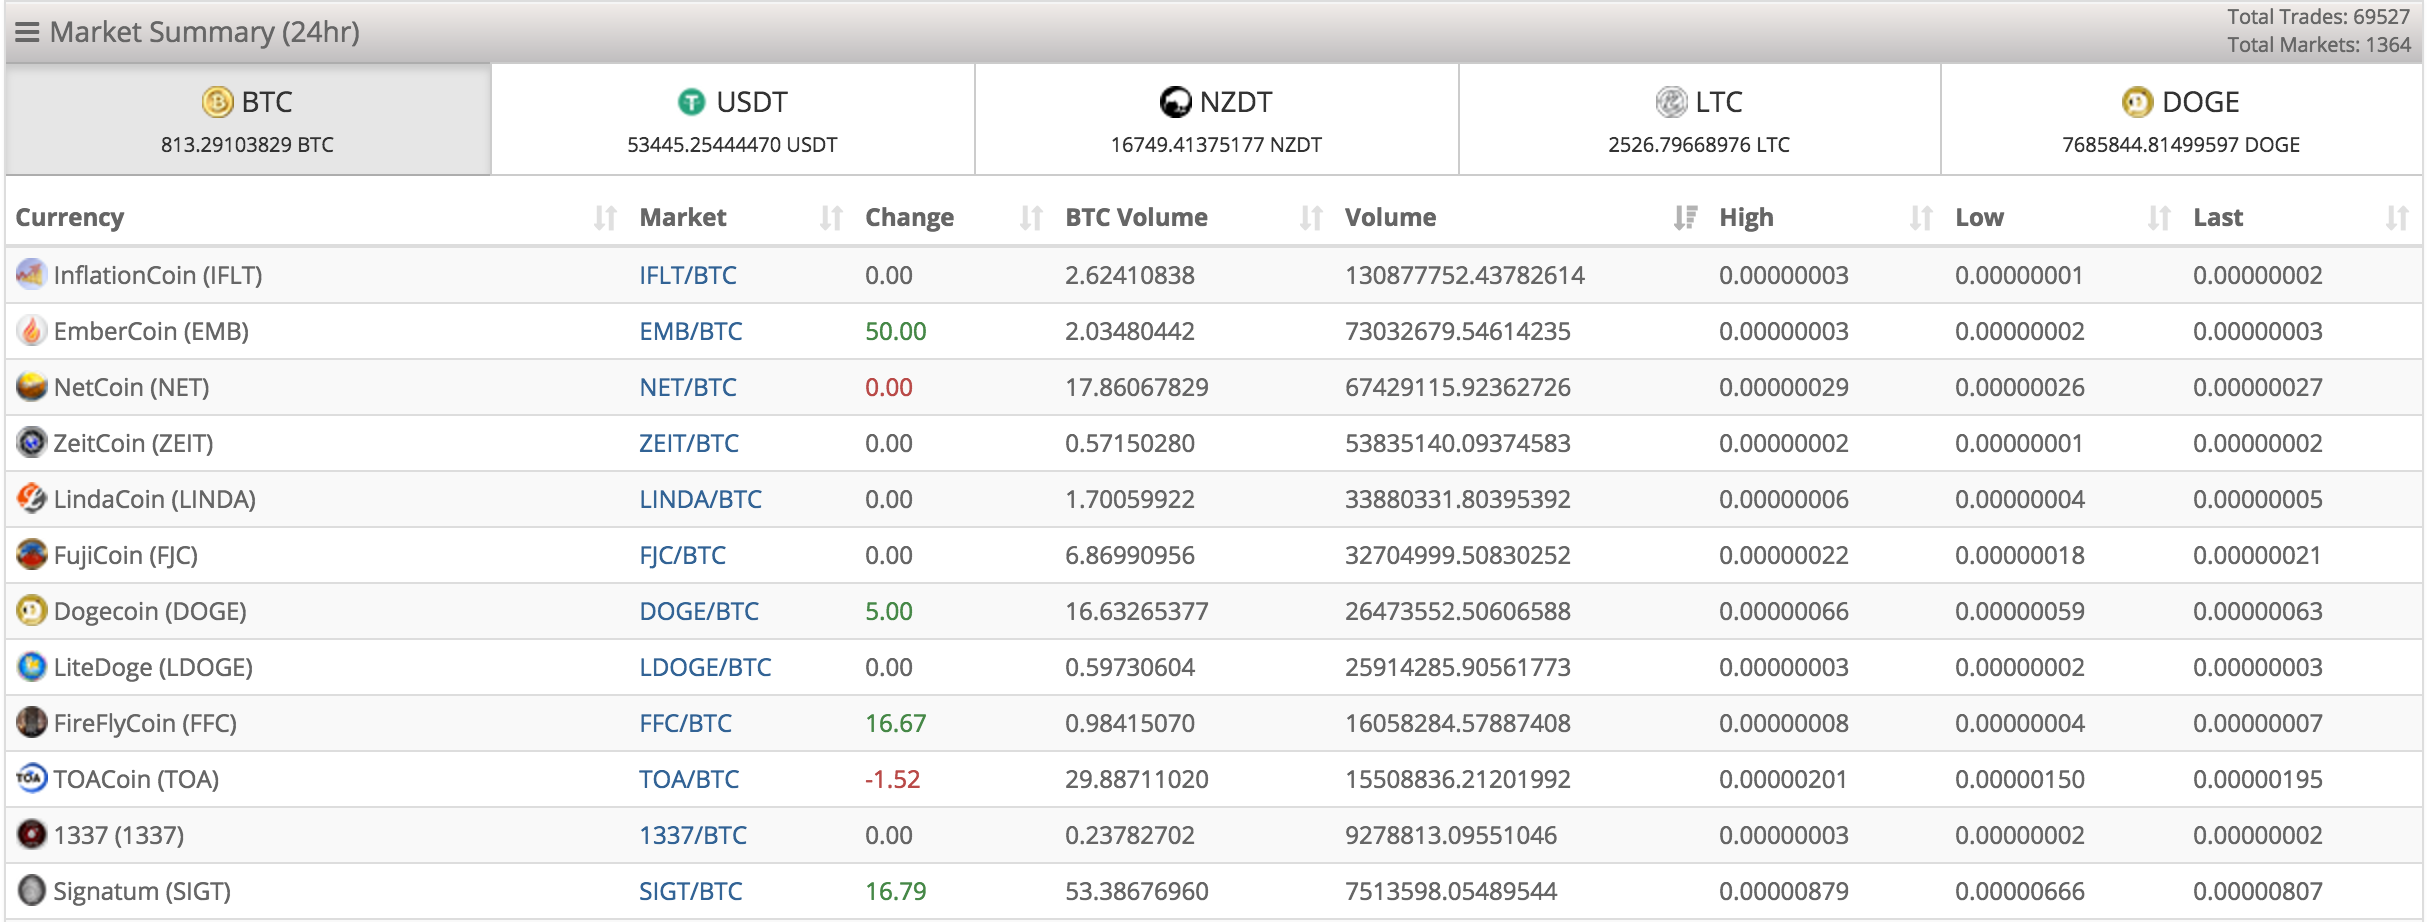
Task: Toggle the Volume descending sort icon
Action: pyautogui.click(x=1685, y=218)
